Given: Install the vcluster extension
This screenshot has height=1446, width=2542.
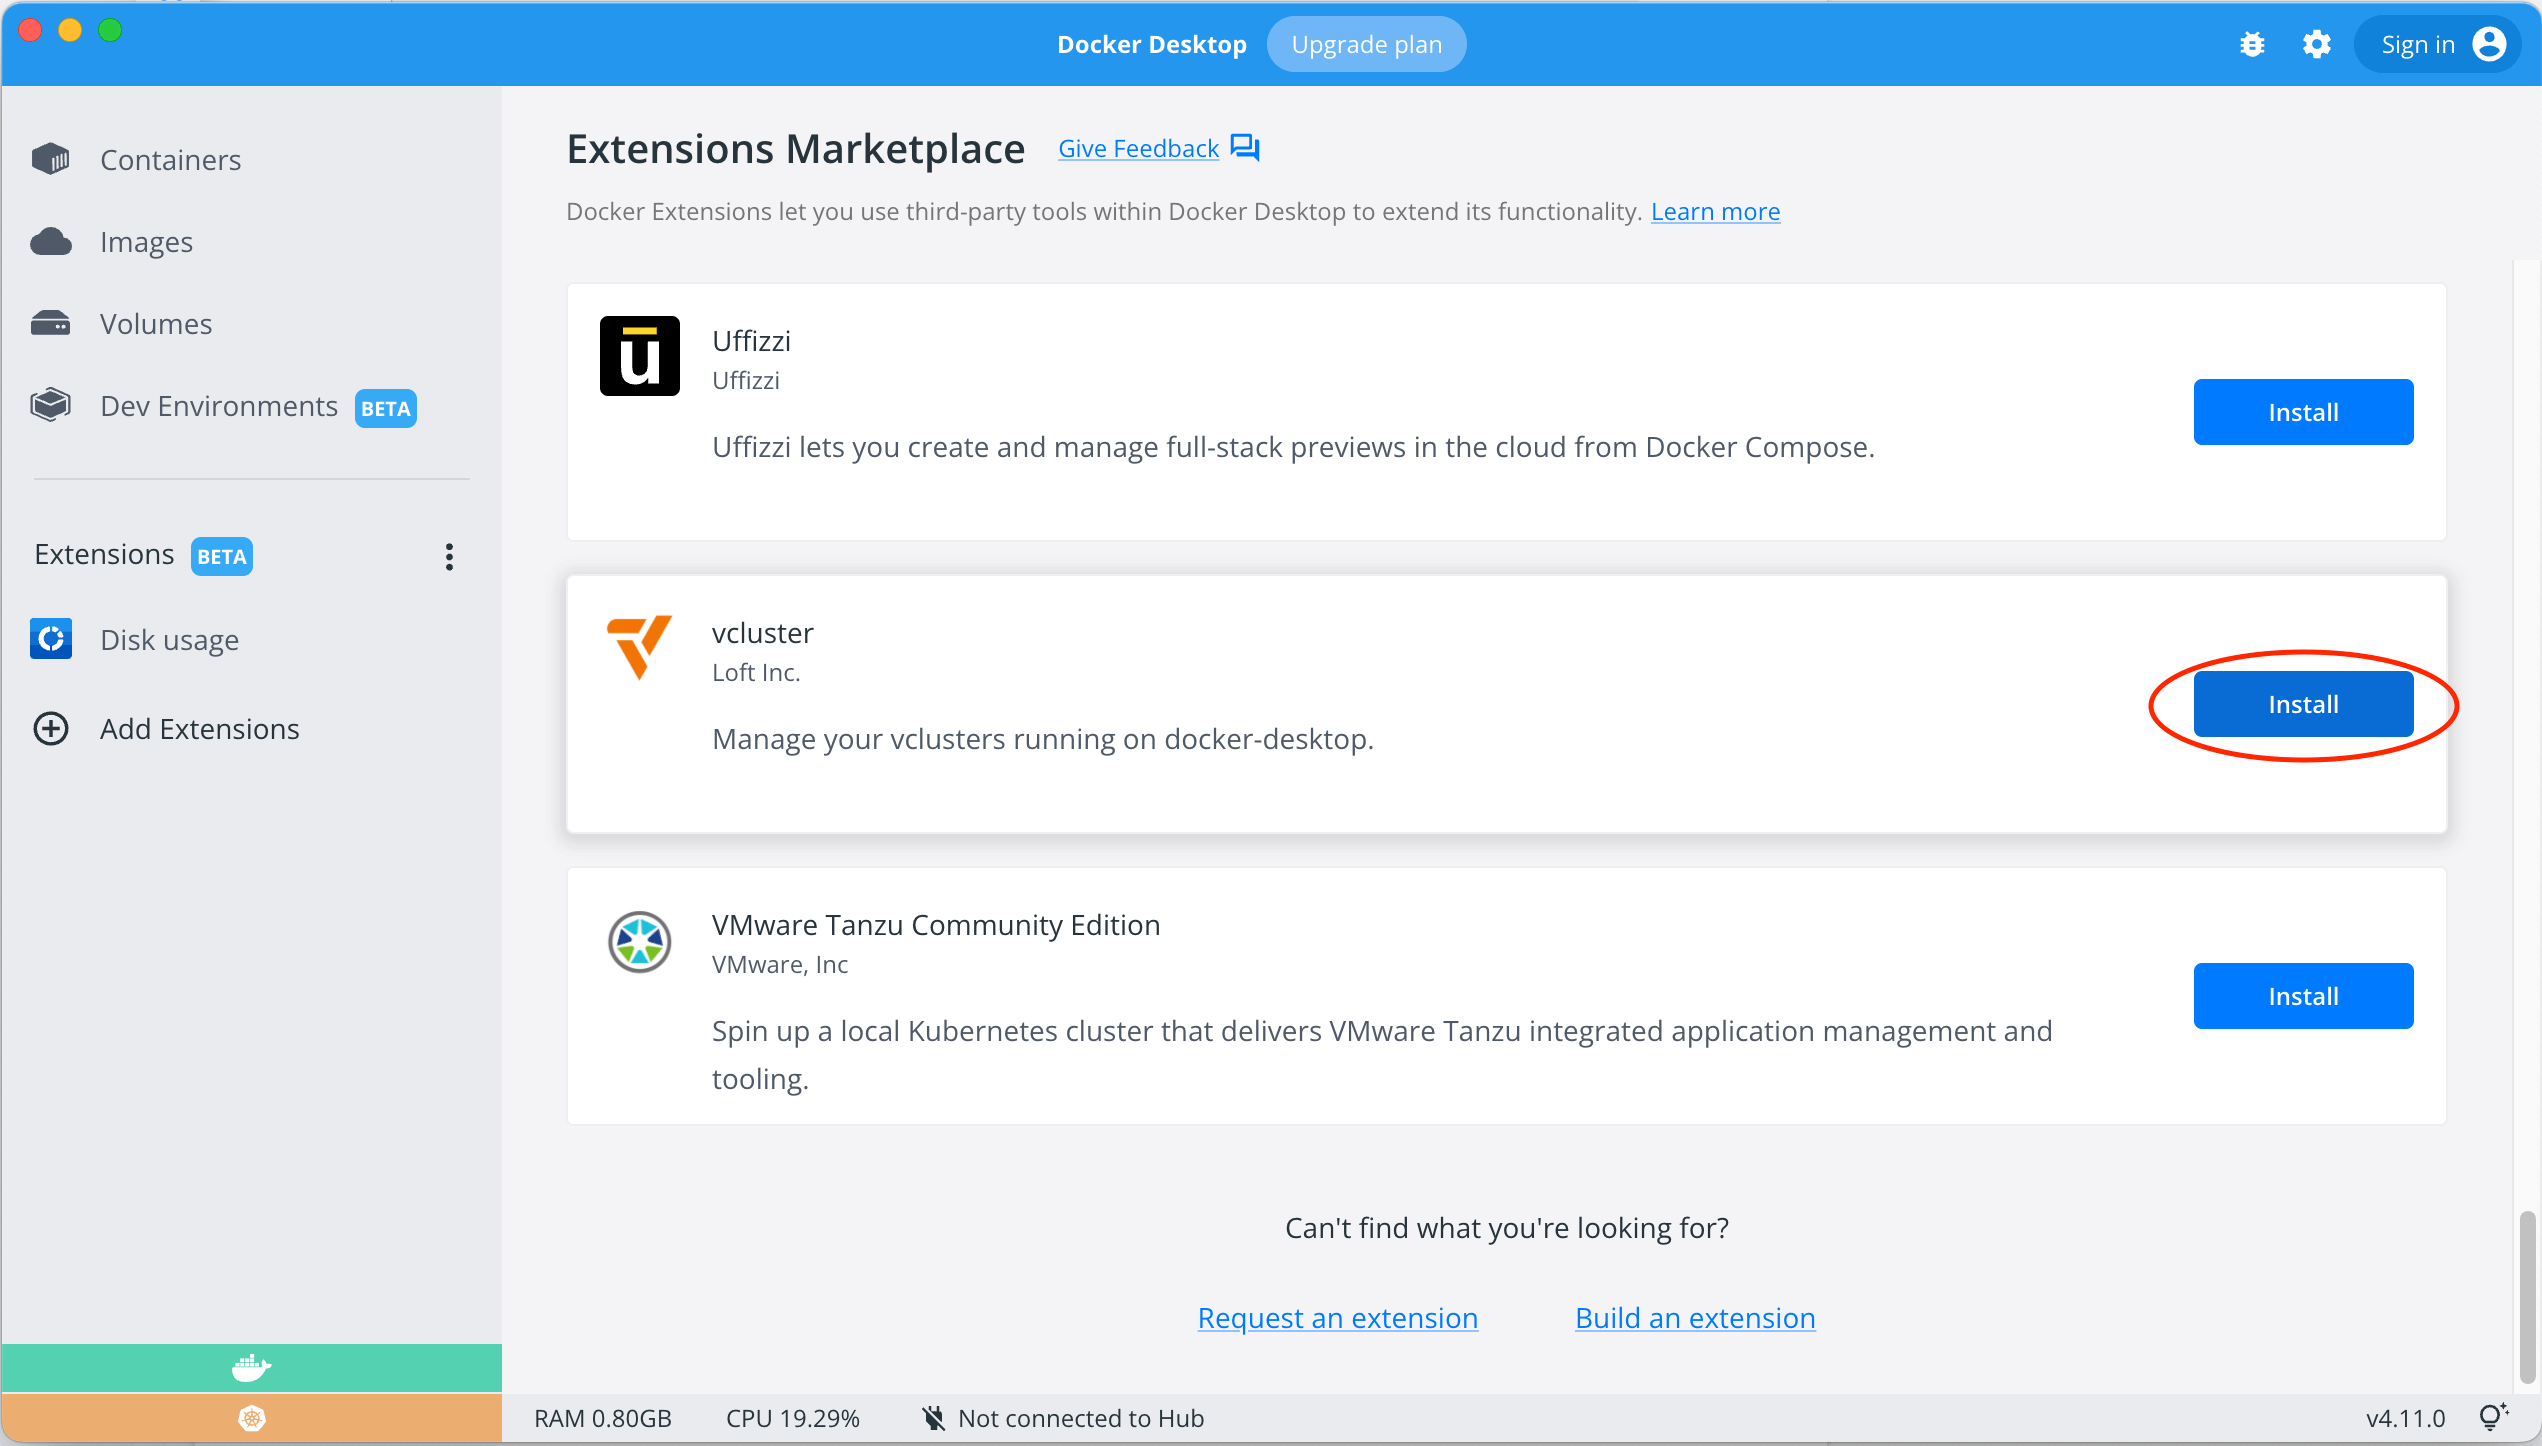Looking at the screenshot, I should click(x=2303, y=703).
